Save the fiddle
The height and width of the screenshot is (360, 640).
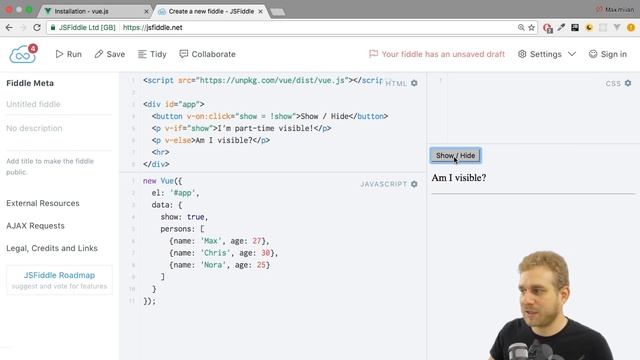coord(110,54)
